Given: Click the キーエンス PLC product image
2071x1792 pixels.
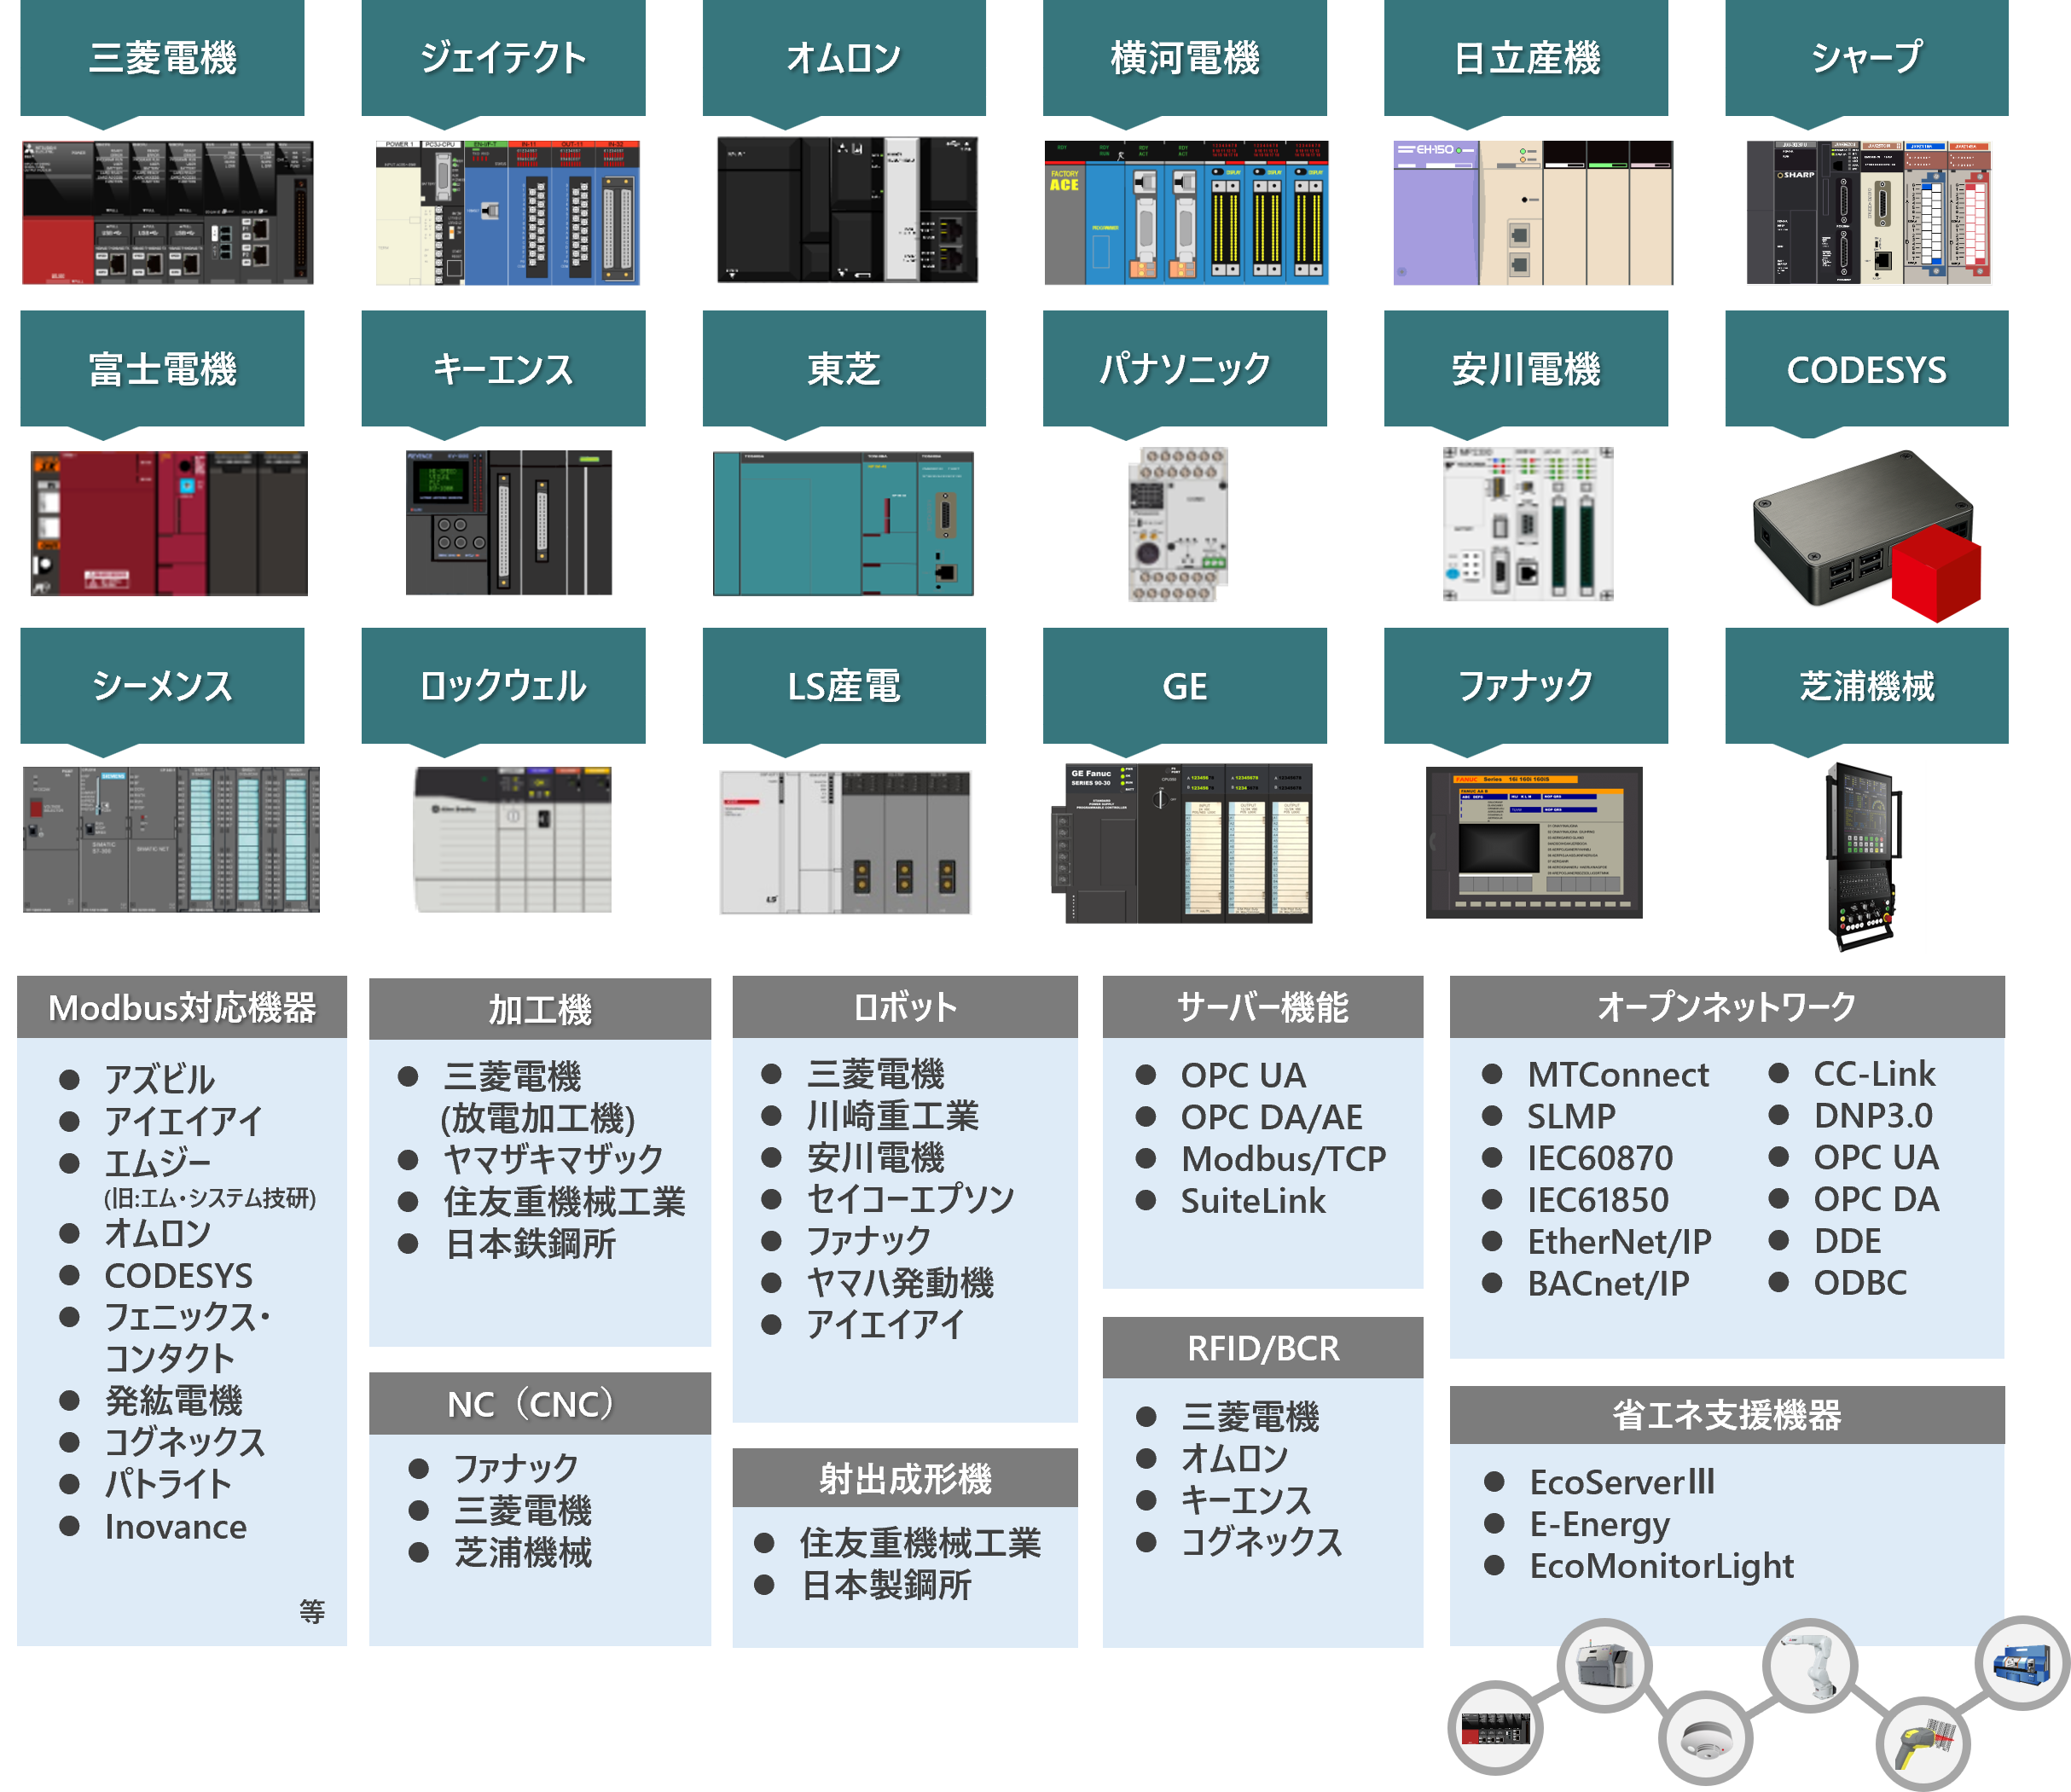Looking at the screenshot, I should [x=508, y=522].
